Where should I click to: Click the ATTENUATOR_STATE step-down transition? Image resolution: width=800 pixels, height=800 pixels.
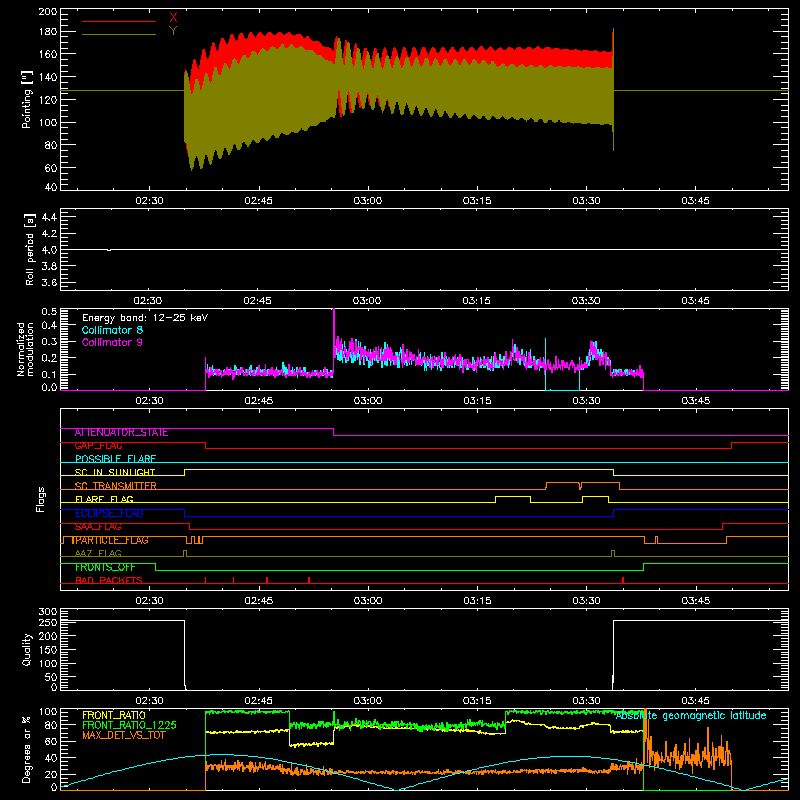point(334,432)
